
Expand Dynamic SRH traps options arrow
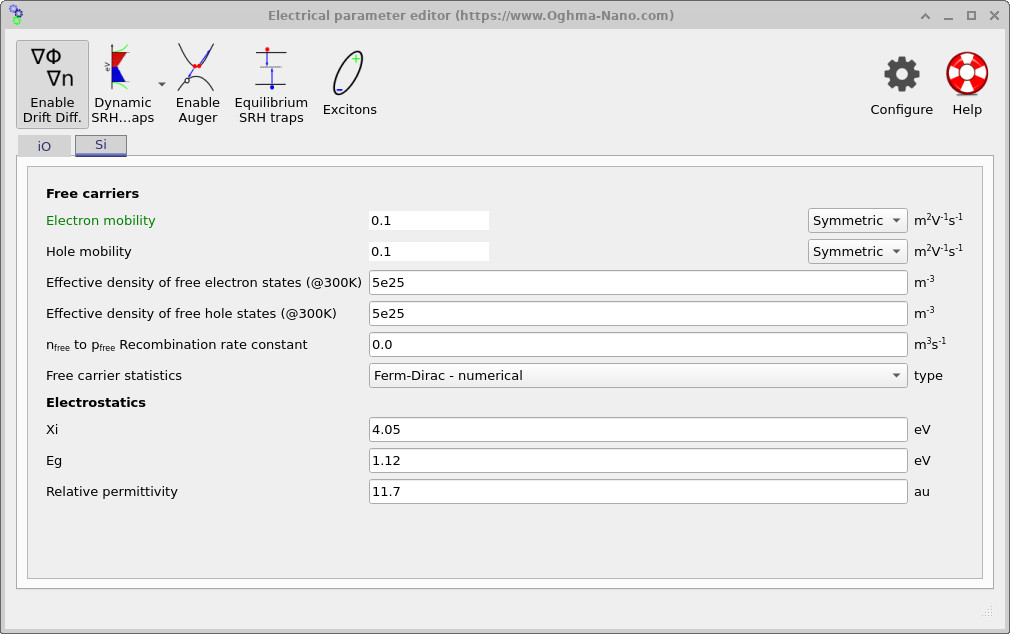pos(161,85)
